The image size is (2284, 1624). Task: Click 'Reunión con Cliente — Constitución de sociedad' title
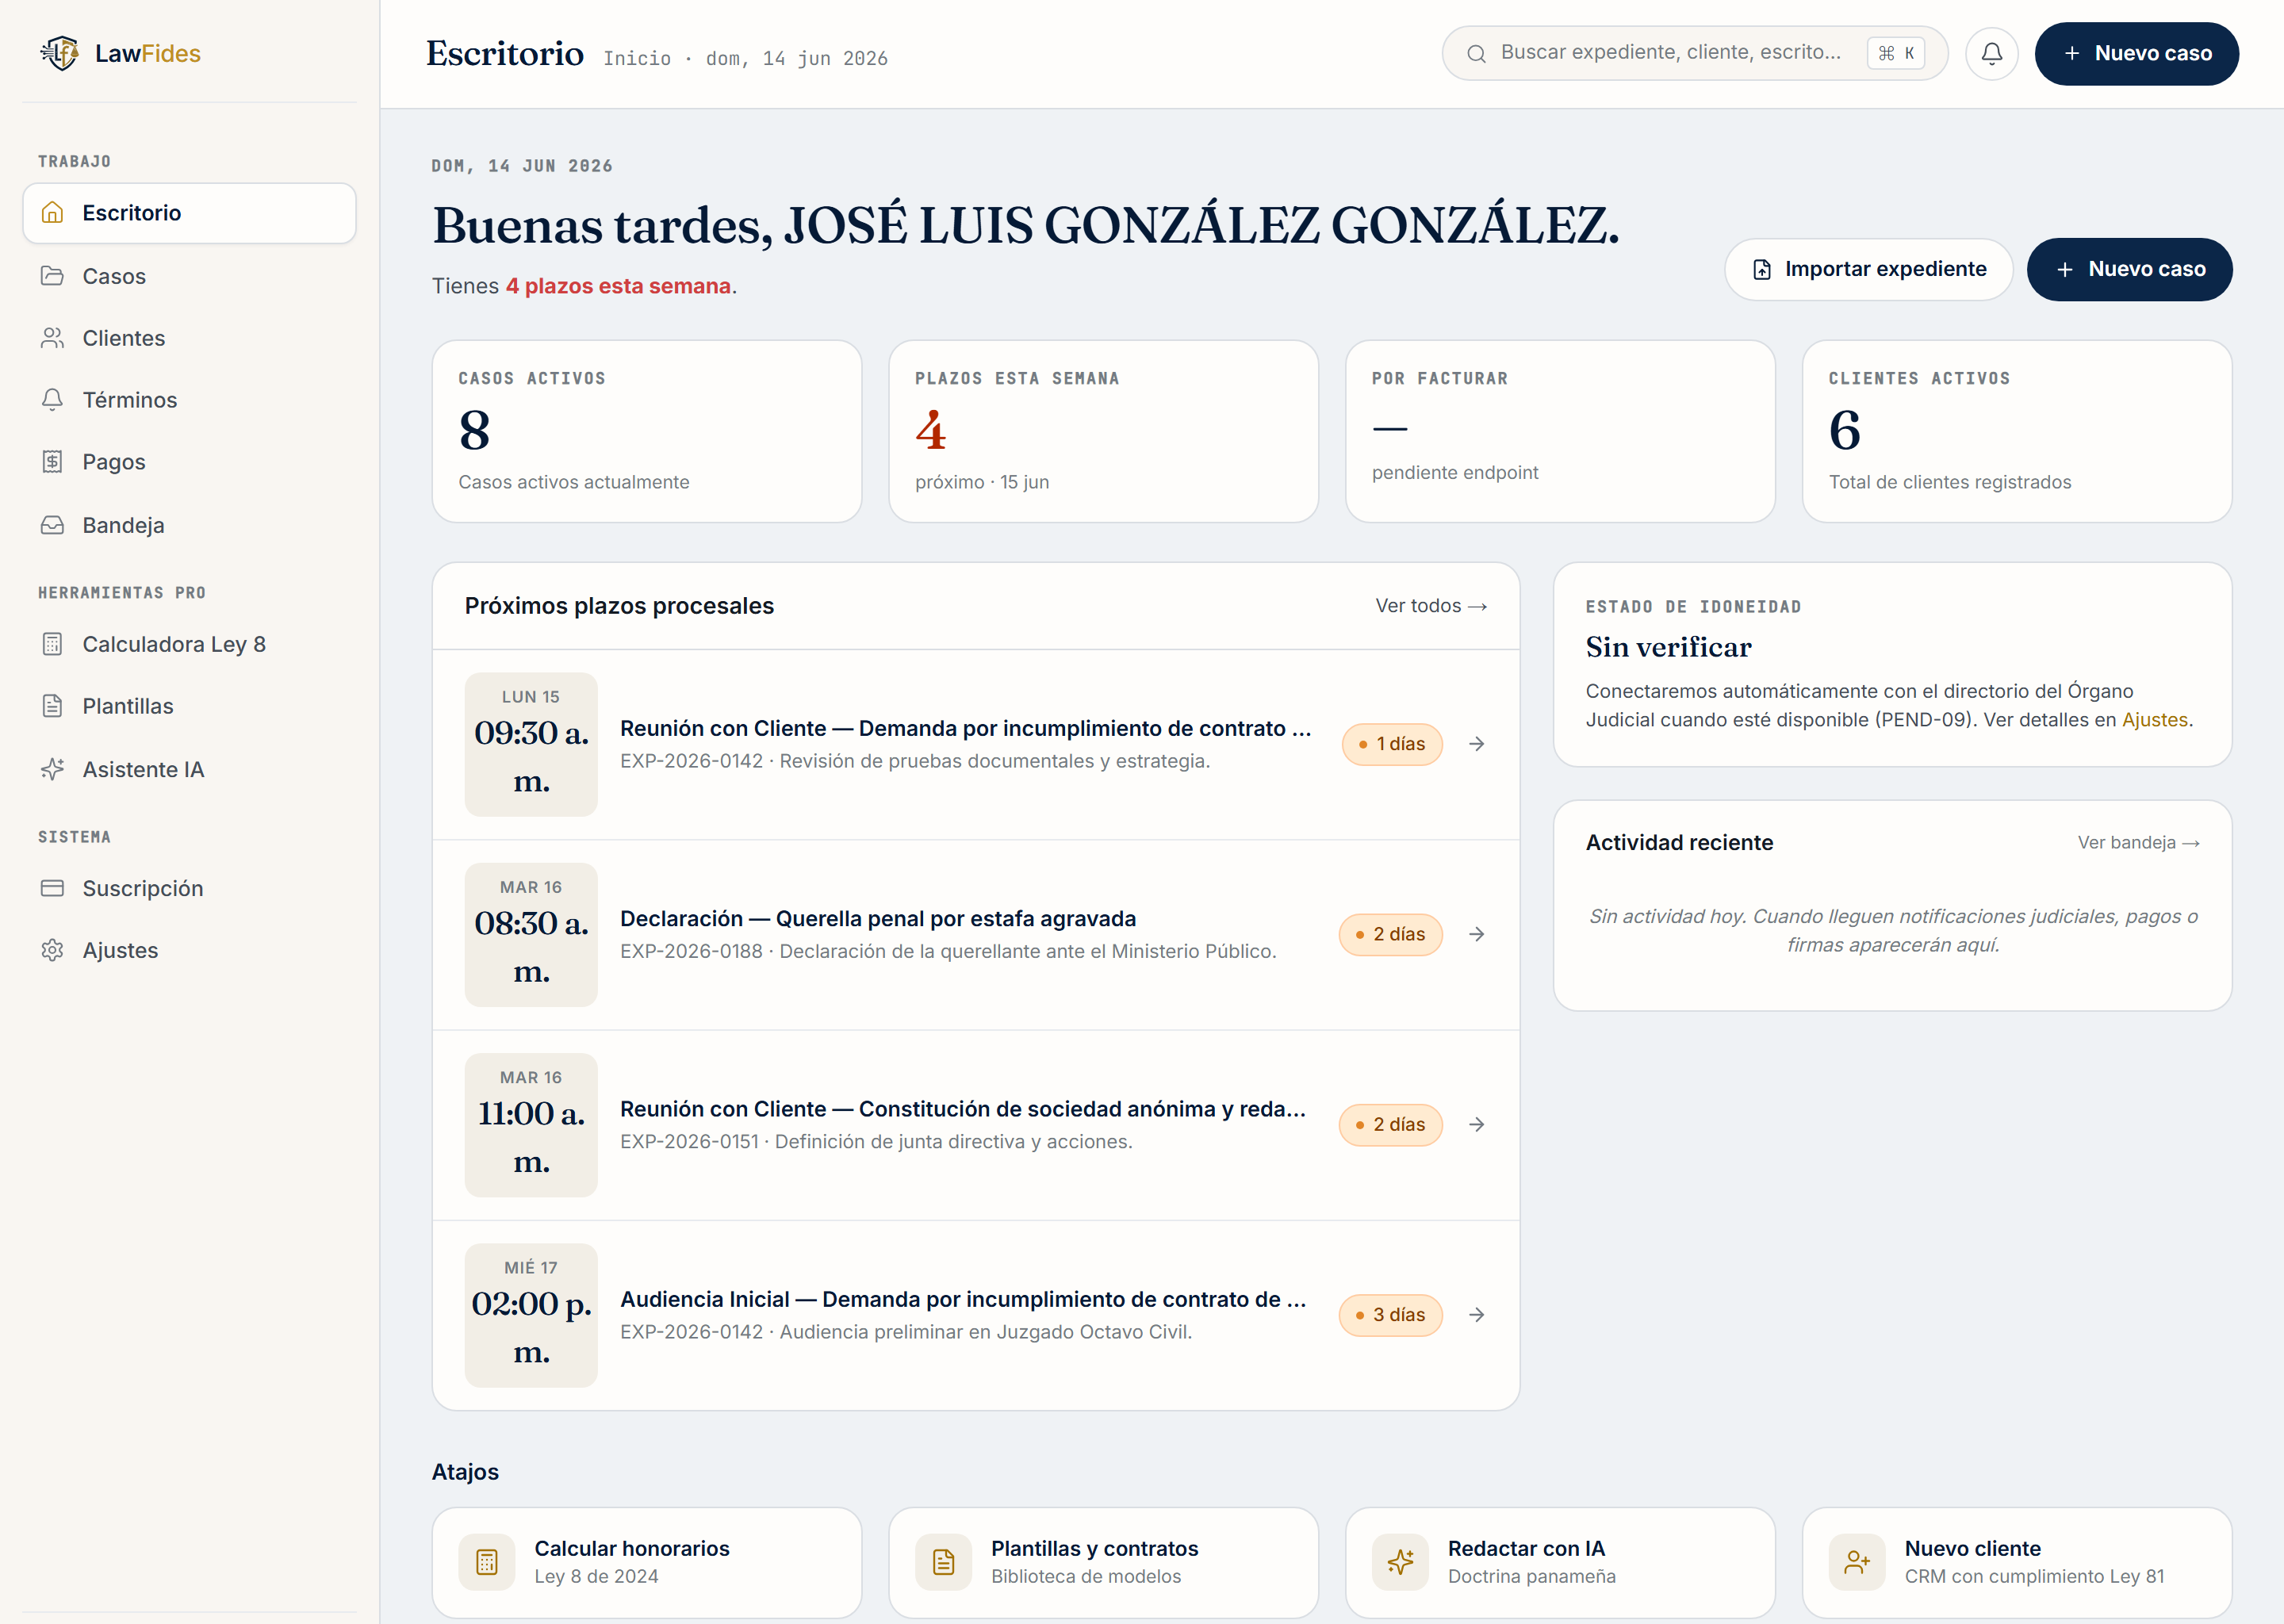963,1109
